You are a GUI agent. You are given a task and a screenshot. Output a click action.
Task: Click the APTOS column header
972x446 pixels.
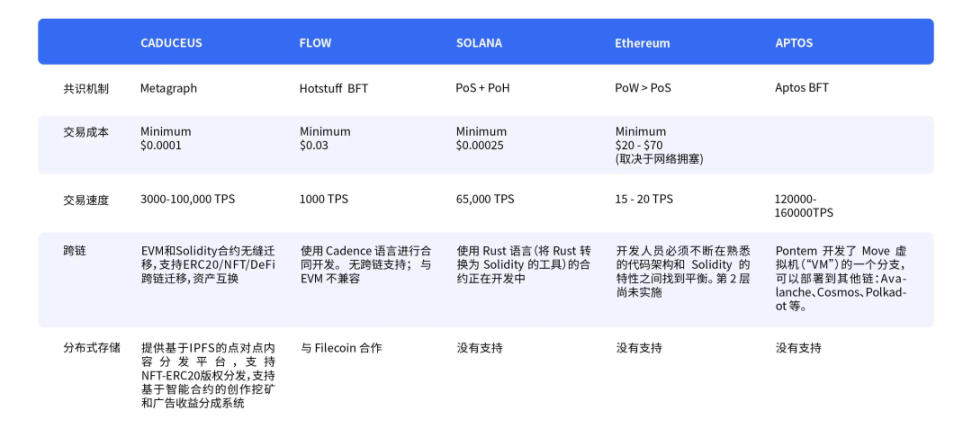797,44
